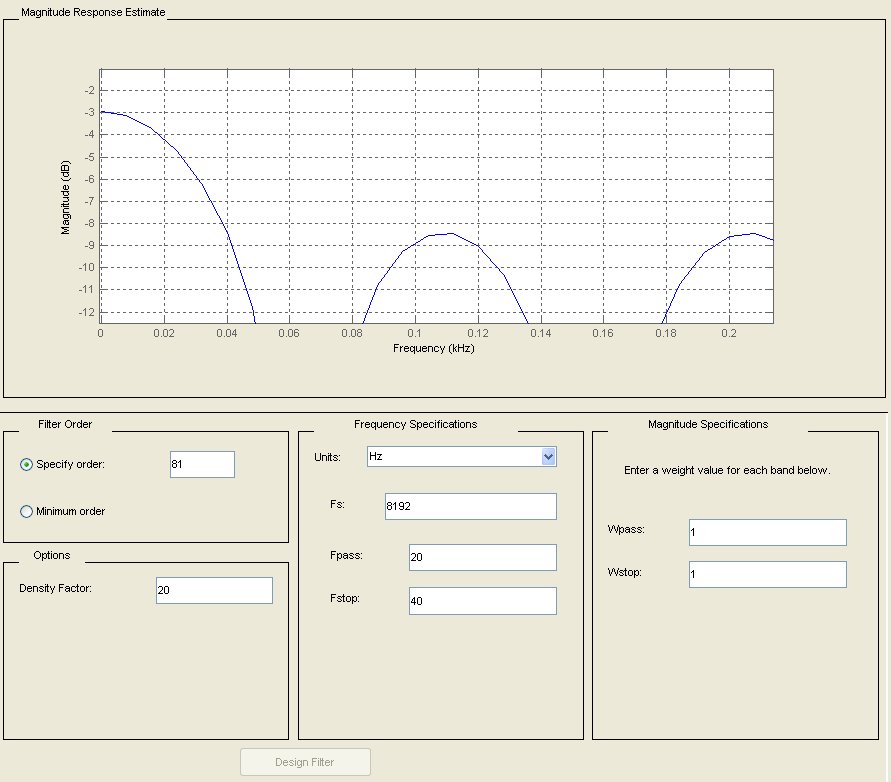Screen dimensions: 891x782
Task: Focus the Wstop weight input field
Action: pyautogui.click(x=767, y=575)
